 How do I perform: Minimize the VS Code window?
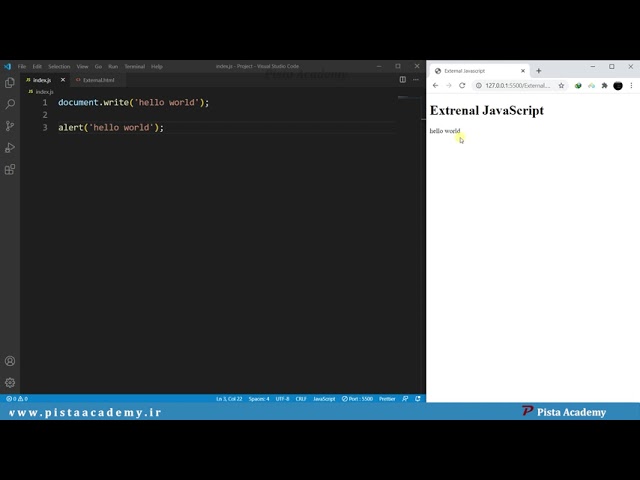[x=379, y=66]
